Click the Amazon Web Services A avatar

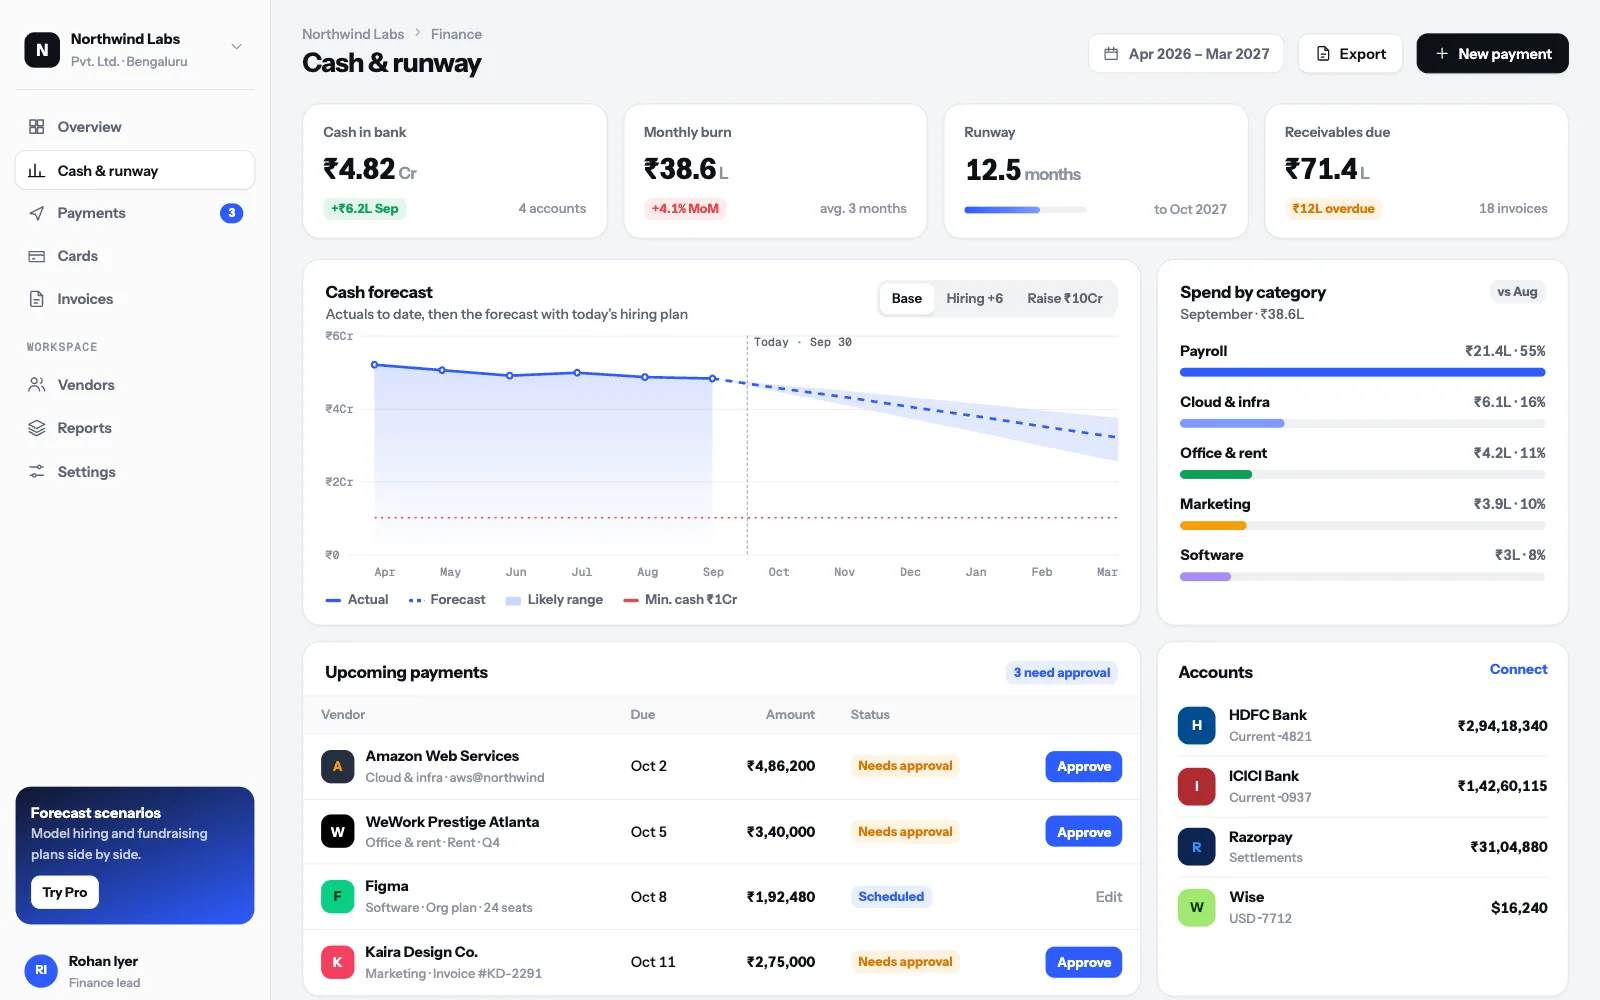tap(337, 767)
